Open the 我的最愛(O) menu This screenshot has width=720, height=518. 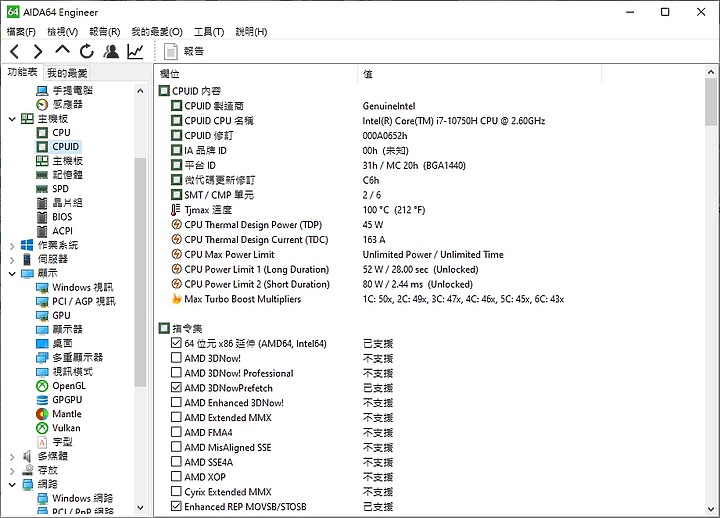(x=157, y=32)
